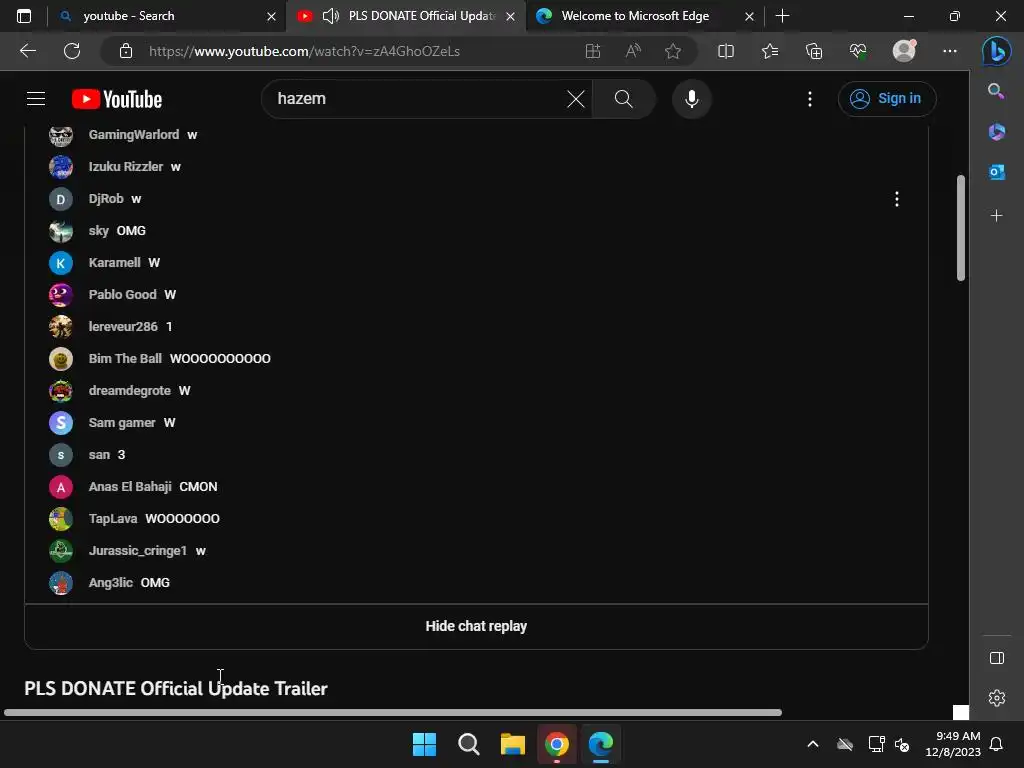Click the horizontal page scrollbar
Image resolution: width=1024 pixels, height=768 pixels.
point(392,712)
